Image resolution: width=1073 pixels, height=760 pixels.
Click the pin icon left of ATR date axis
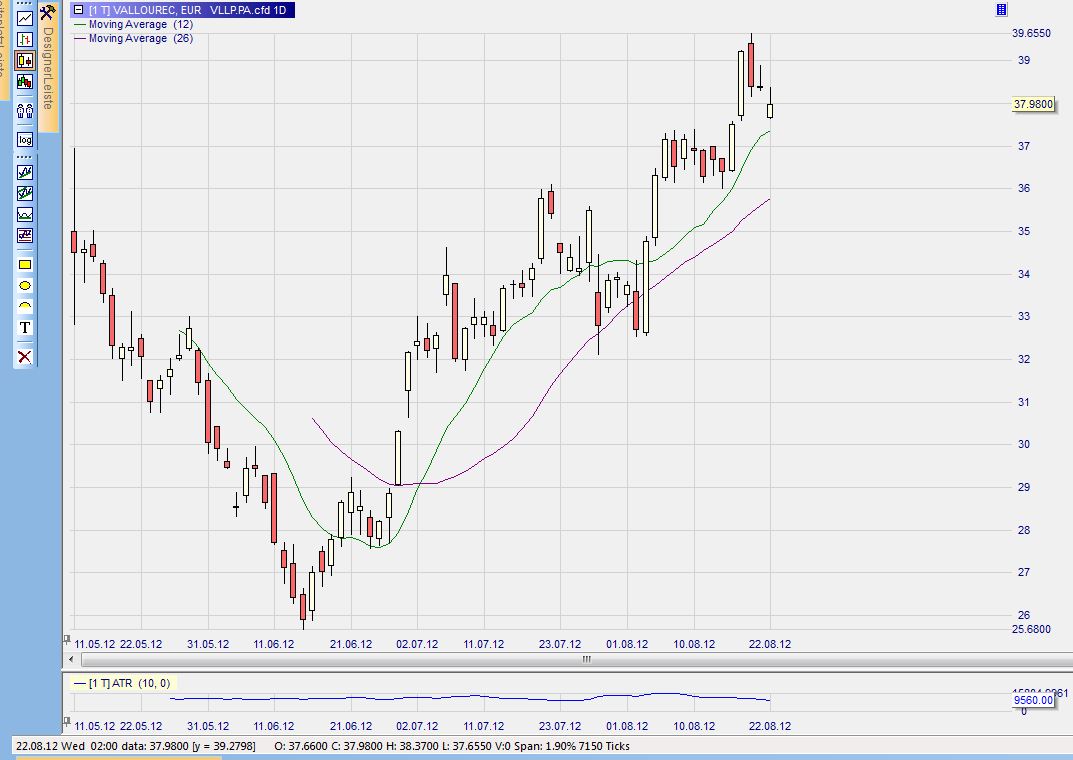tap(67, 721)
